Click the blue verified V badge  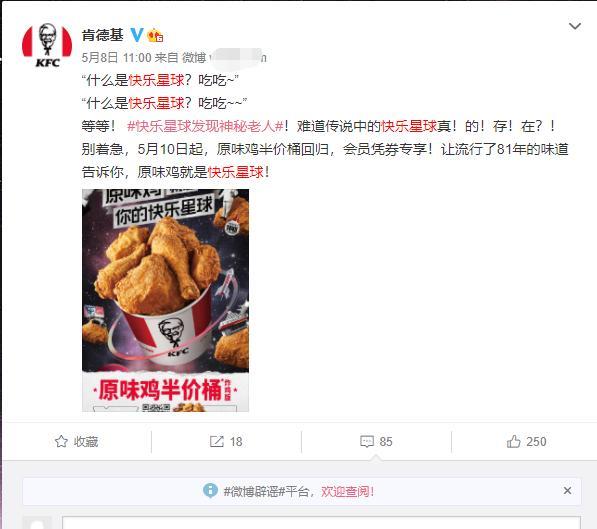[137, 35]
